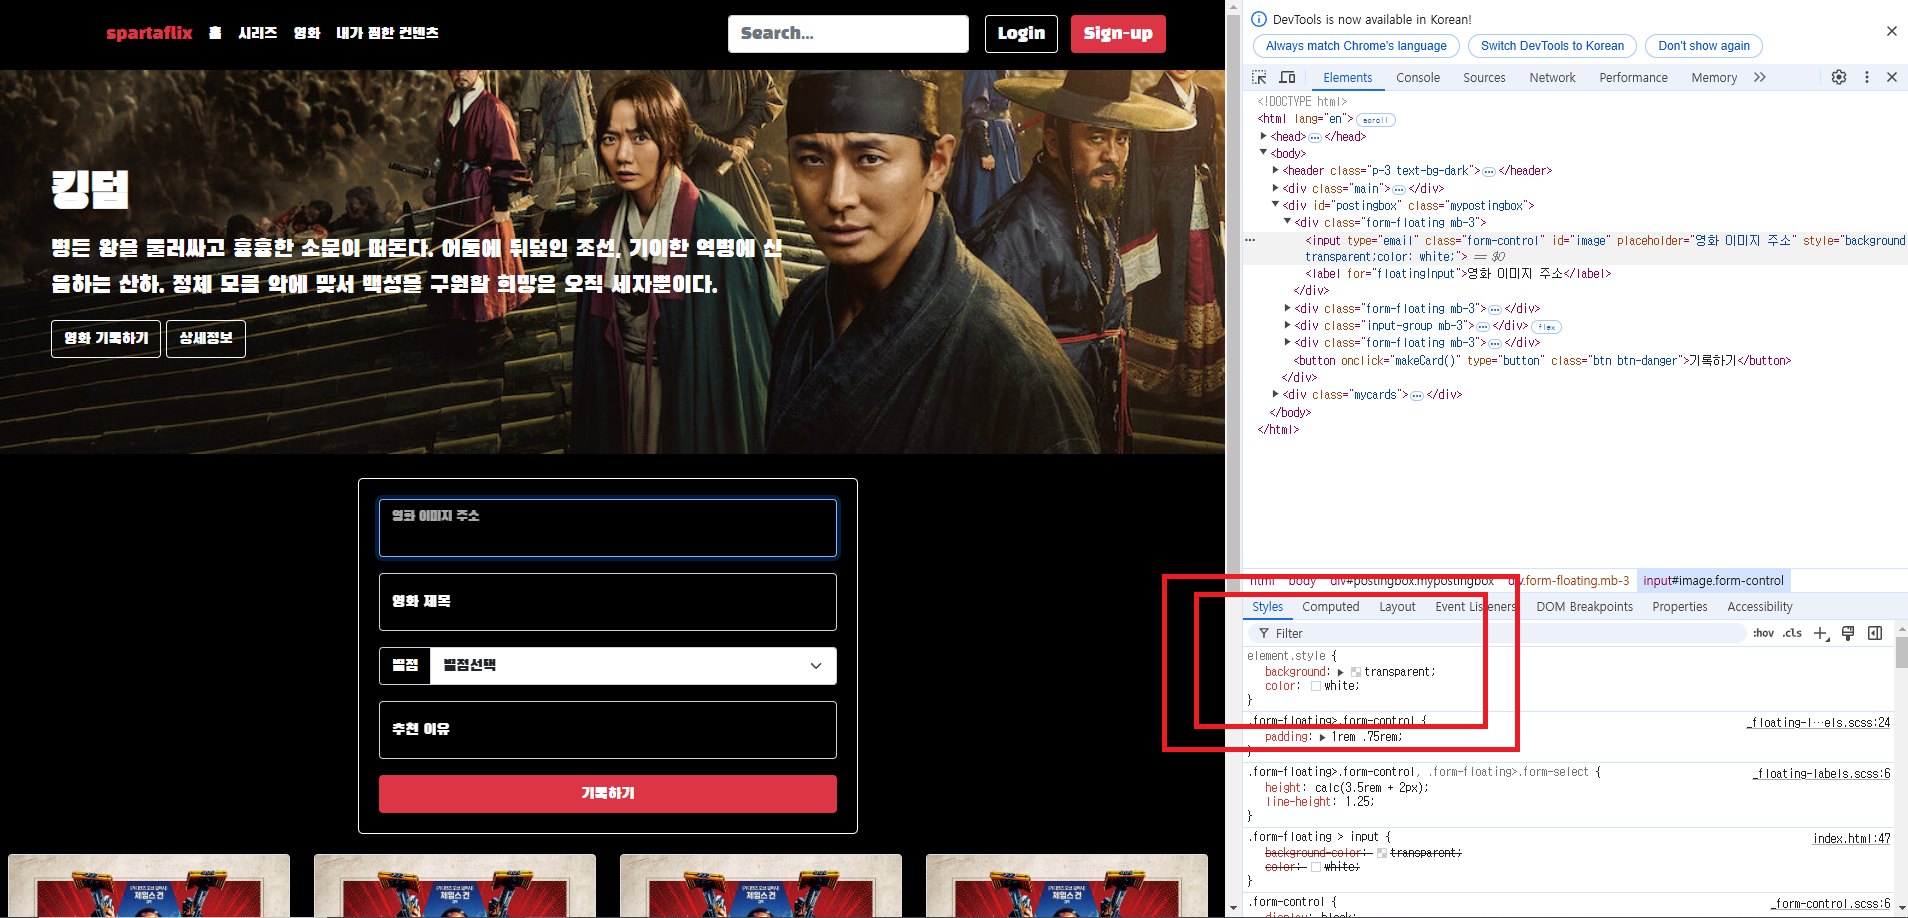This screenshot has width=1908, height=918.
Task: Open the Performance tab
Action: (x=1633, y=77)
